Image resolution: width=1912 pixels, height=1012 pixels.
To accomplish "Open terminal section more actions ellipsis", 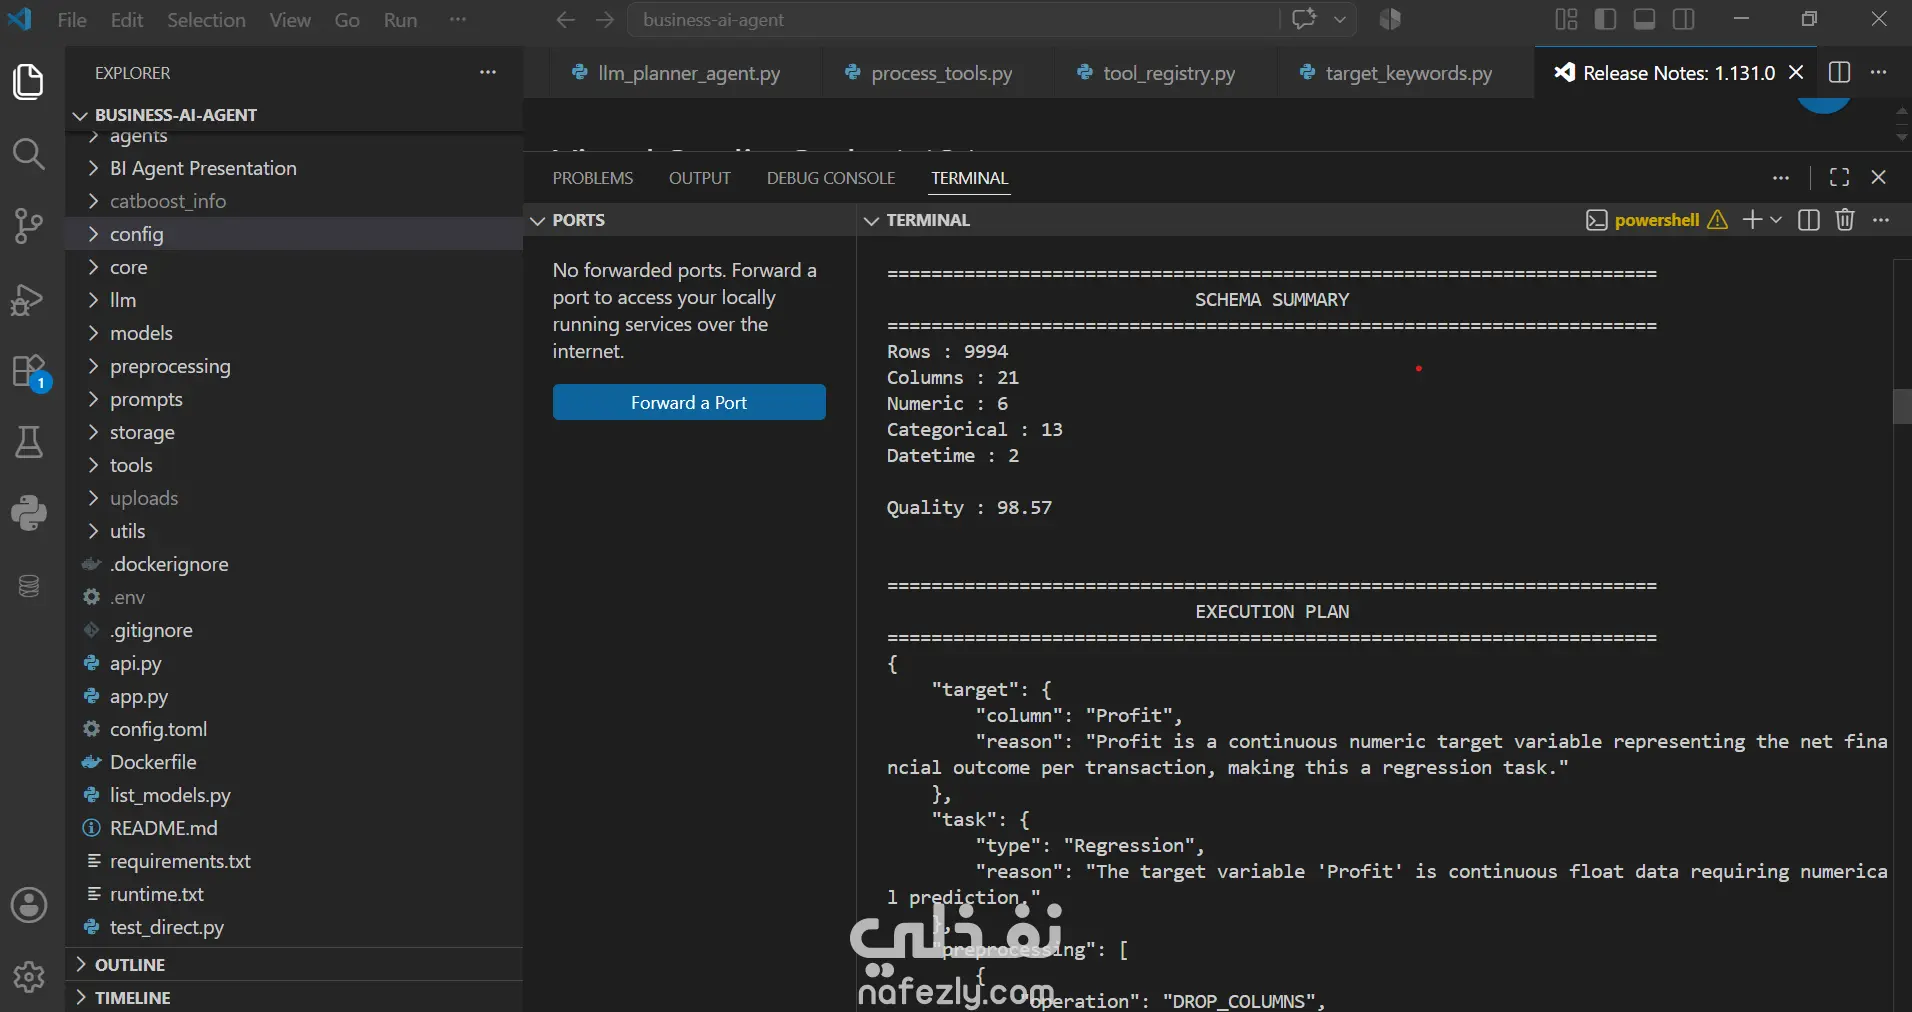I will coord(1881,220).
